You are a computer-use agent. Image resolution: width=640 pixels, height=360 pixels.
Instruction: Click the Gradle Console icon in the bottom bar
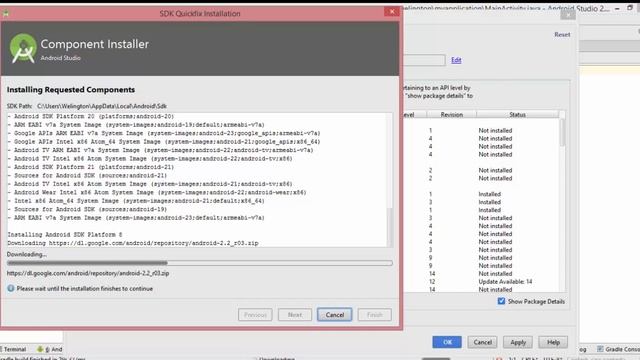(600, 349)
